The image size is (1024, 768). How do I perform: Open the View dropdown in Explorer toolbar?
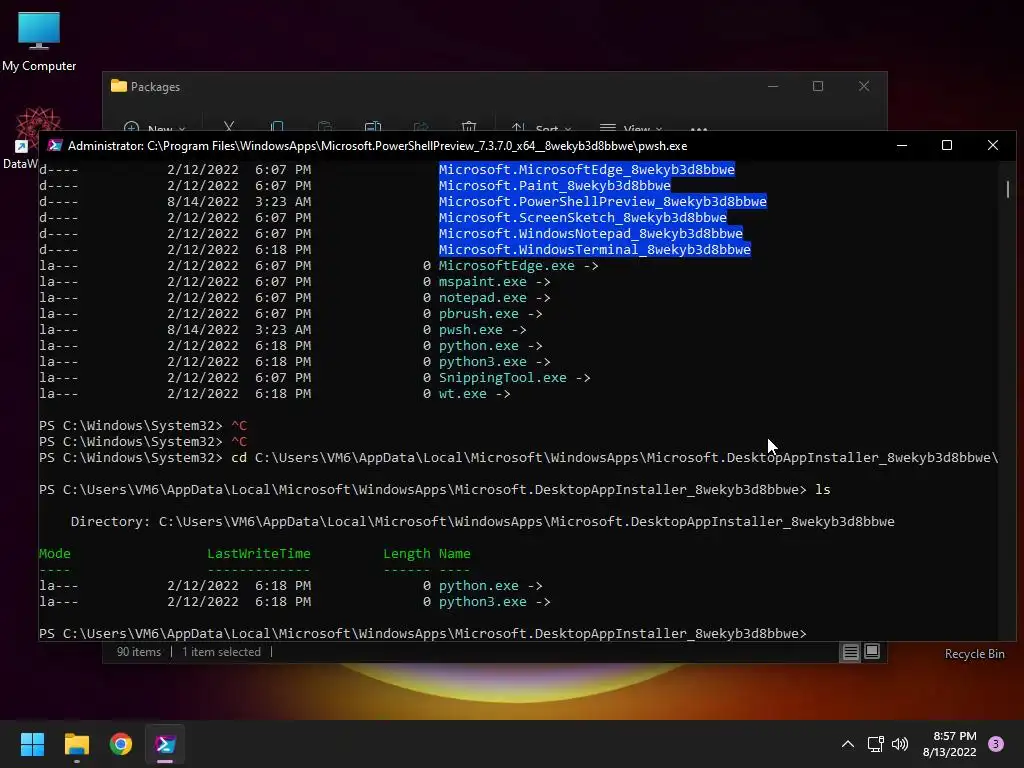click(631, 128)
